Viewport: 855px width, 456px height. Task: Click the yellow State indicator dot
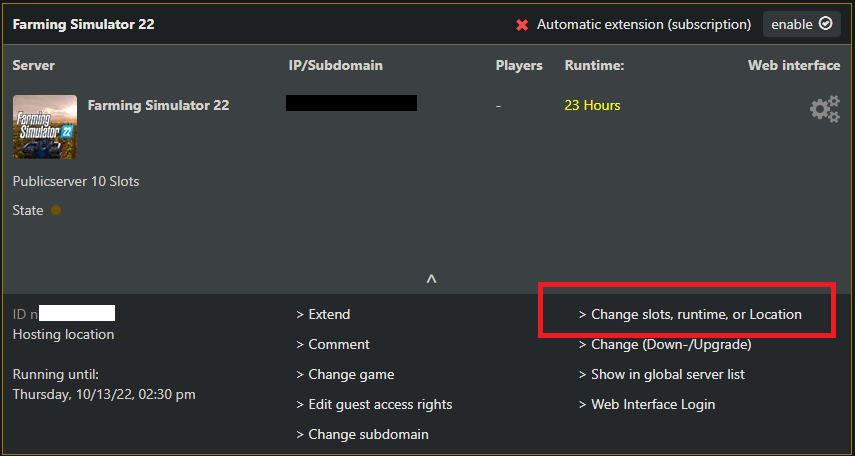[56, 210]
